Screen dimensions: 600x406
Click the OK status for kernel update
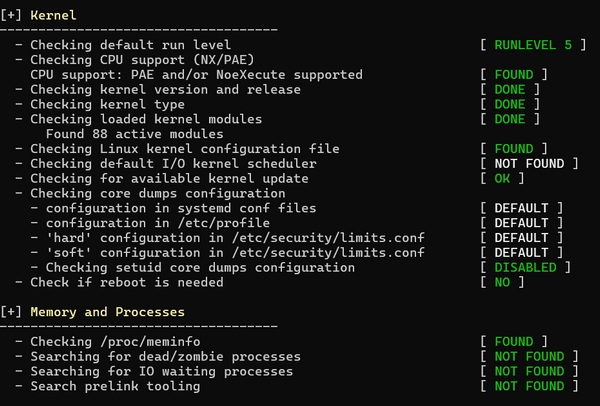click(x=501, y=178)
